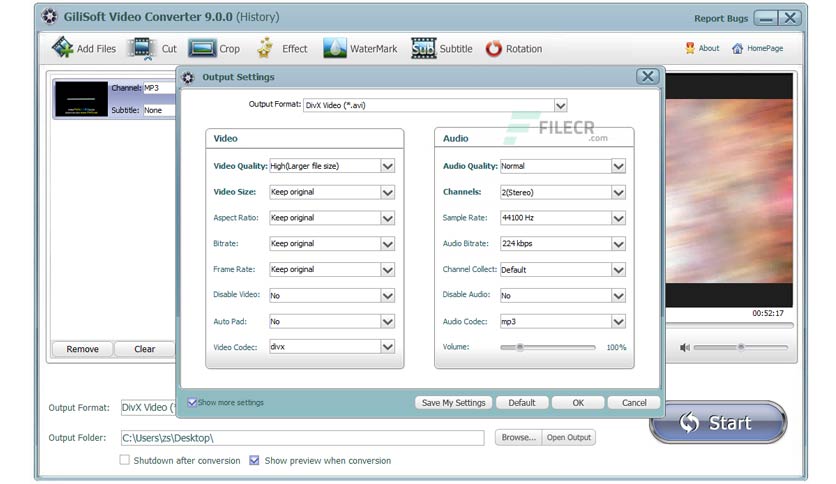
Task: Select the Crop tool icon
Action: (x=202, y=49)
